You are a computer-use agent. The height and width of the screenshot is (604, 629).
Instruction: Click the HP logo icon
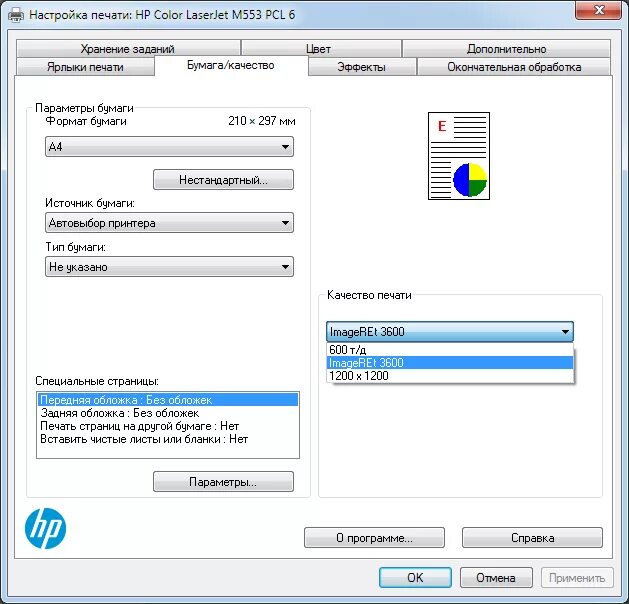(45, 528)
